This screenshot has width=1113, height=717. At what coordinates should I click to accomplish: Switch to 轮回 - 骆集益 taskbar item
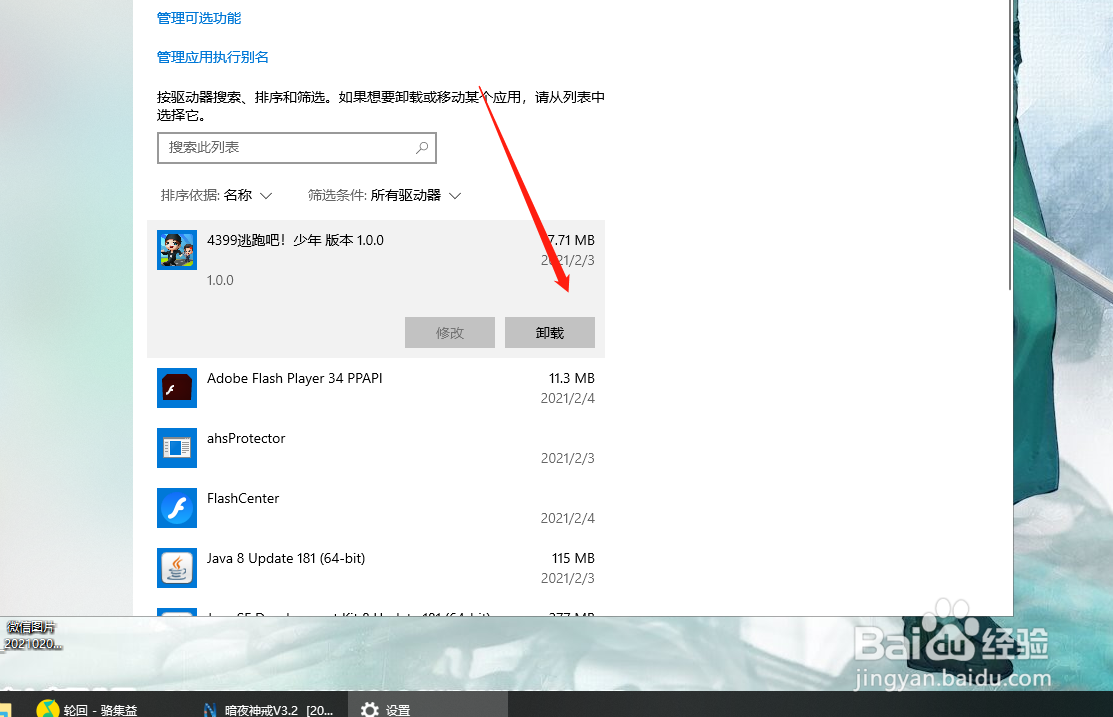click(x=87, y=709)
